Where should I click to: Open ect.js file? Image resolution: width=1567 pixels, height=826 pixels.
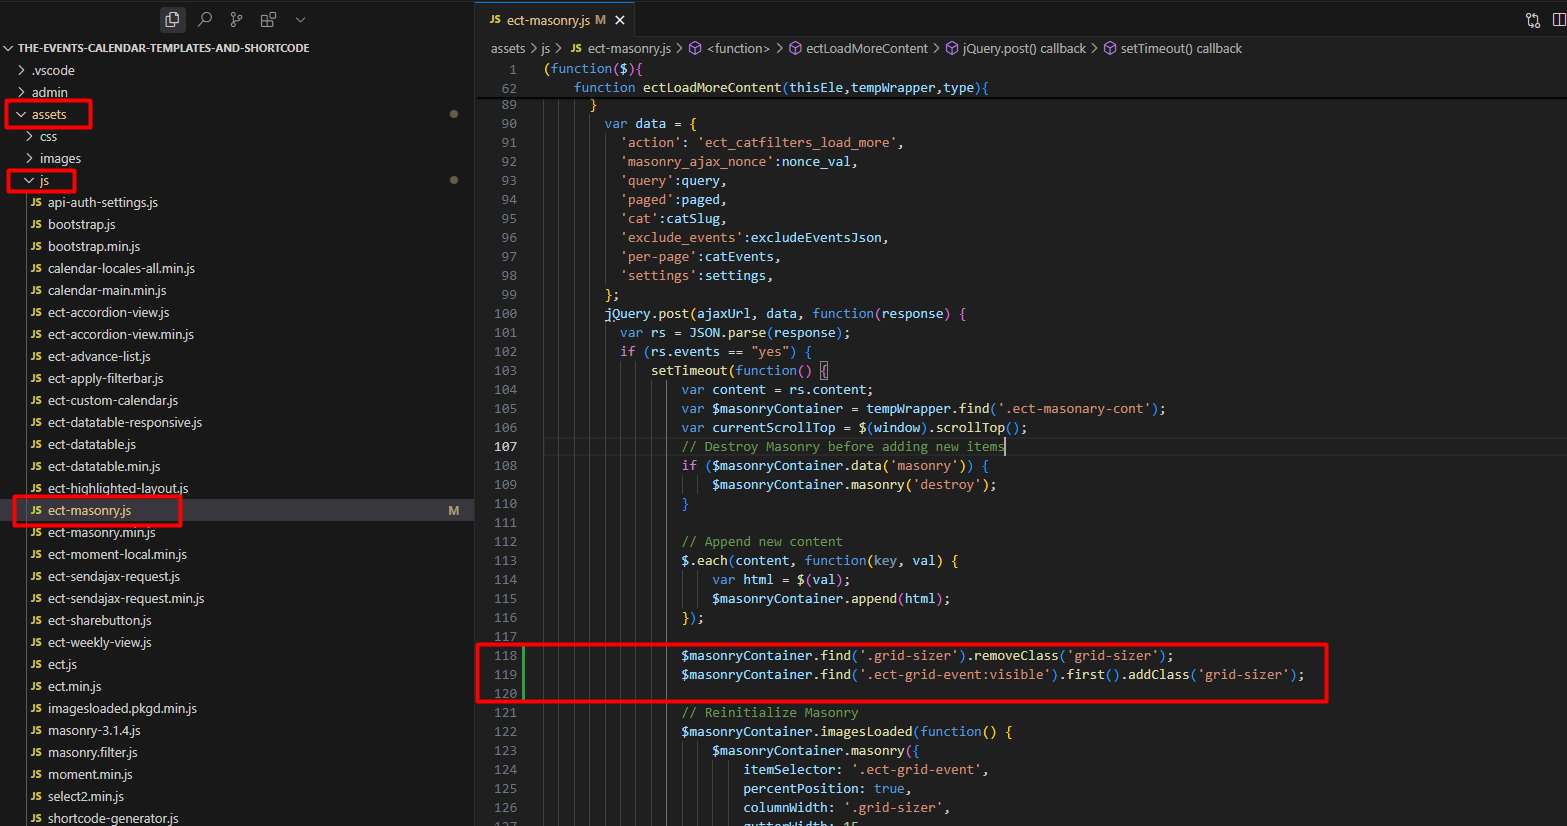tap(62, 664)
